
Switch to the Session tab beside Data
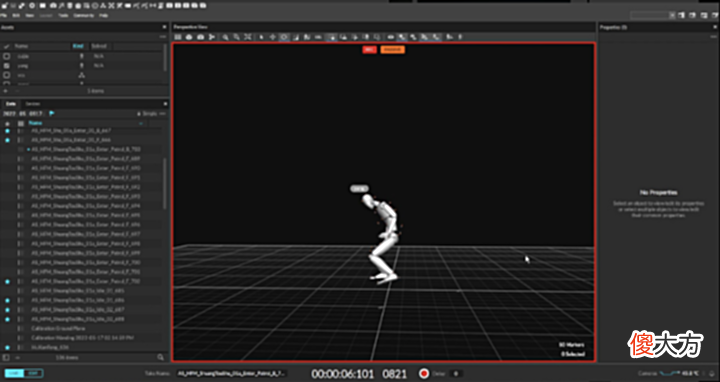coord(32,104)
